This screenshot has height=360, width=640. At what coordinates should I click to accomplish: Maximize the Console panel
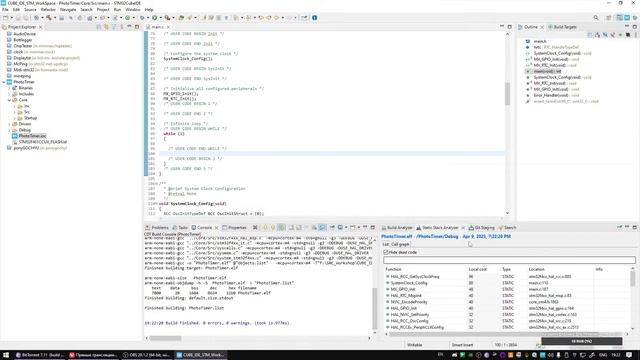[373, 227]
